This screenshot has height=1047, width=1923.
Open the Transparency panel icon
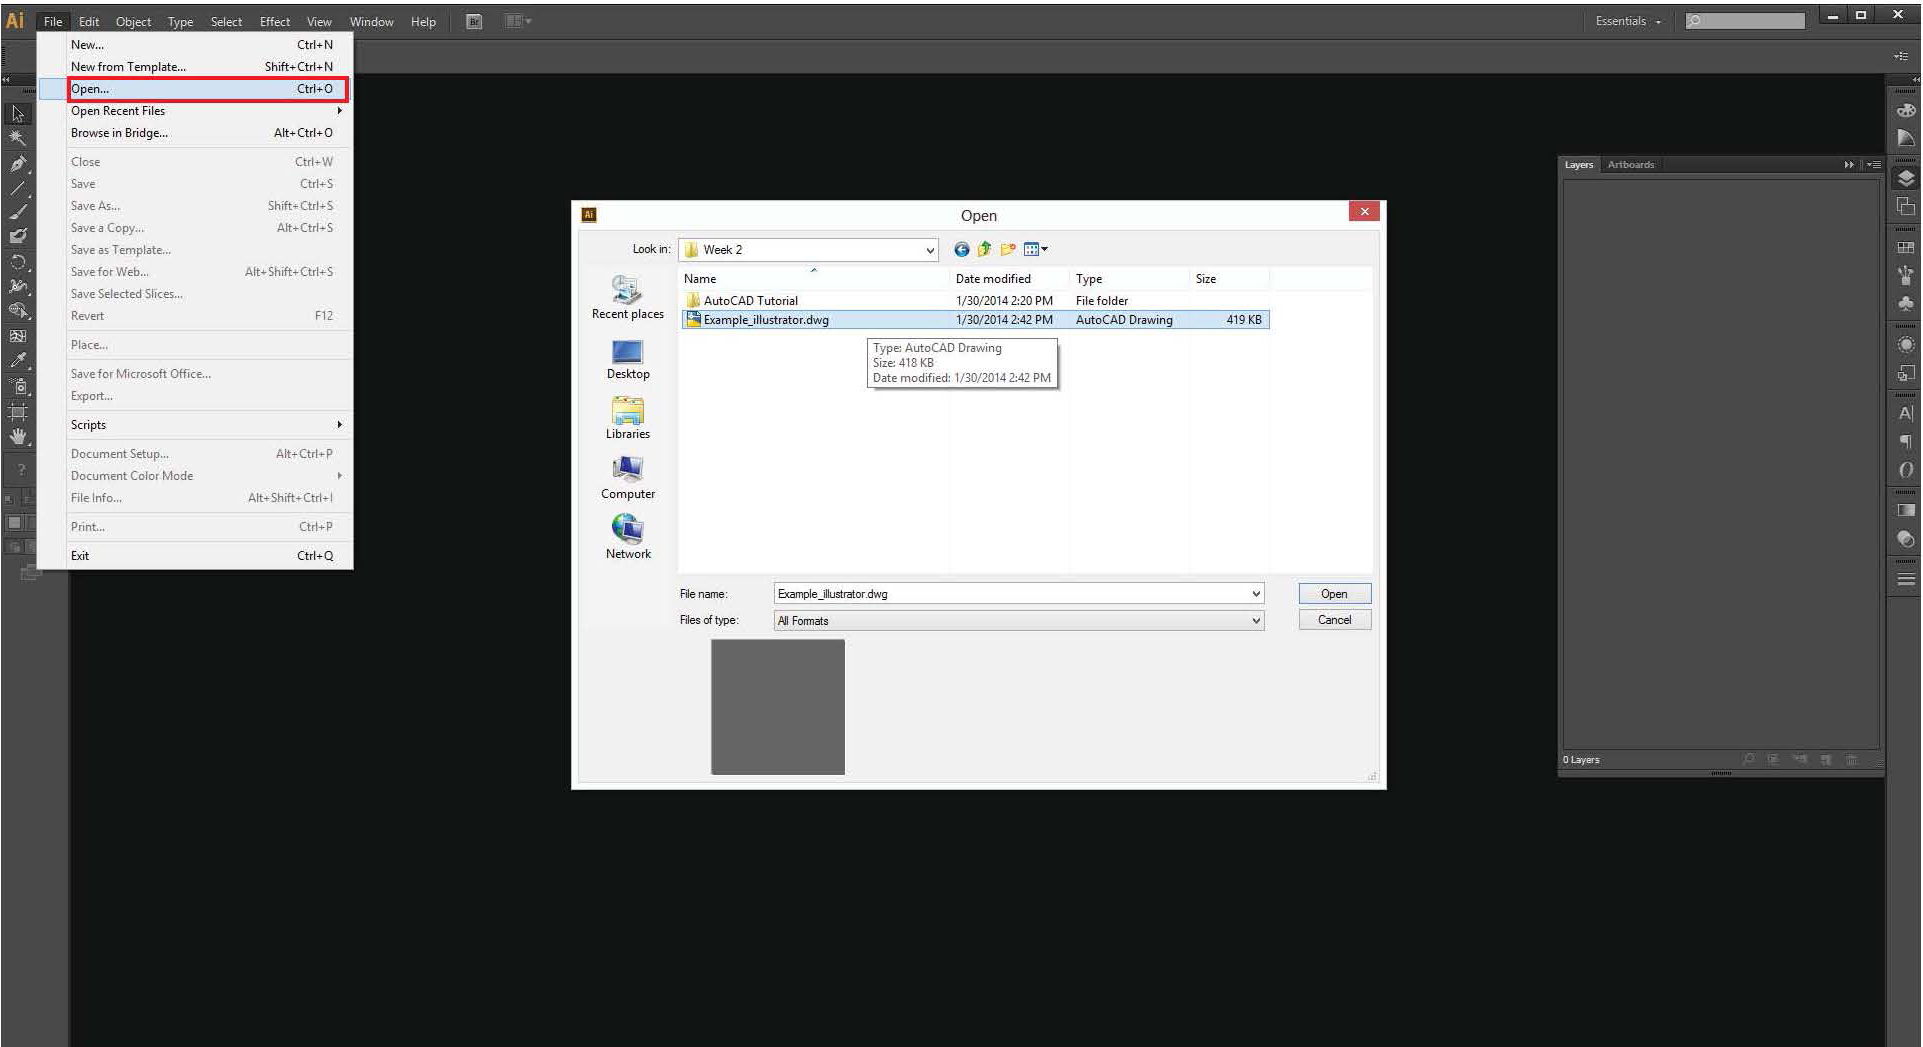click(1906, 539)
